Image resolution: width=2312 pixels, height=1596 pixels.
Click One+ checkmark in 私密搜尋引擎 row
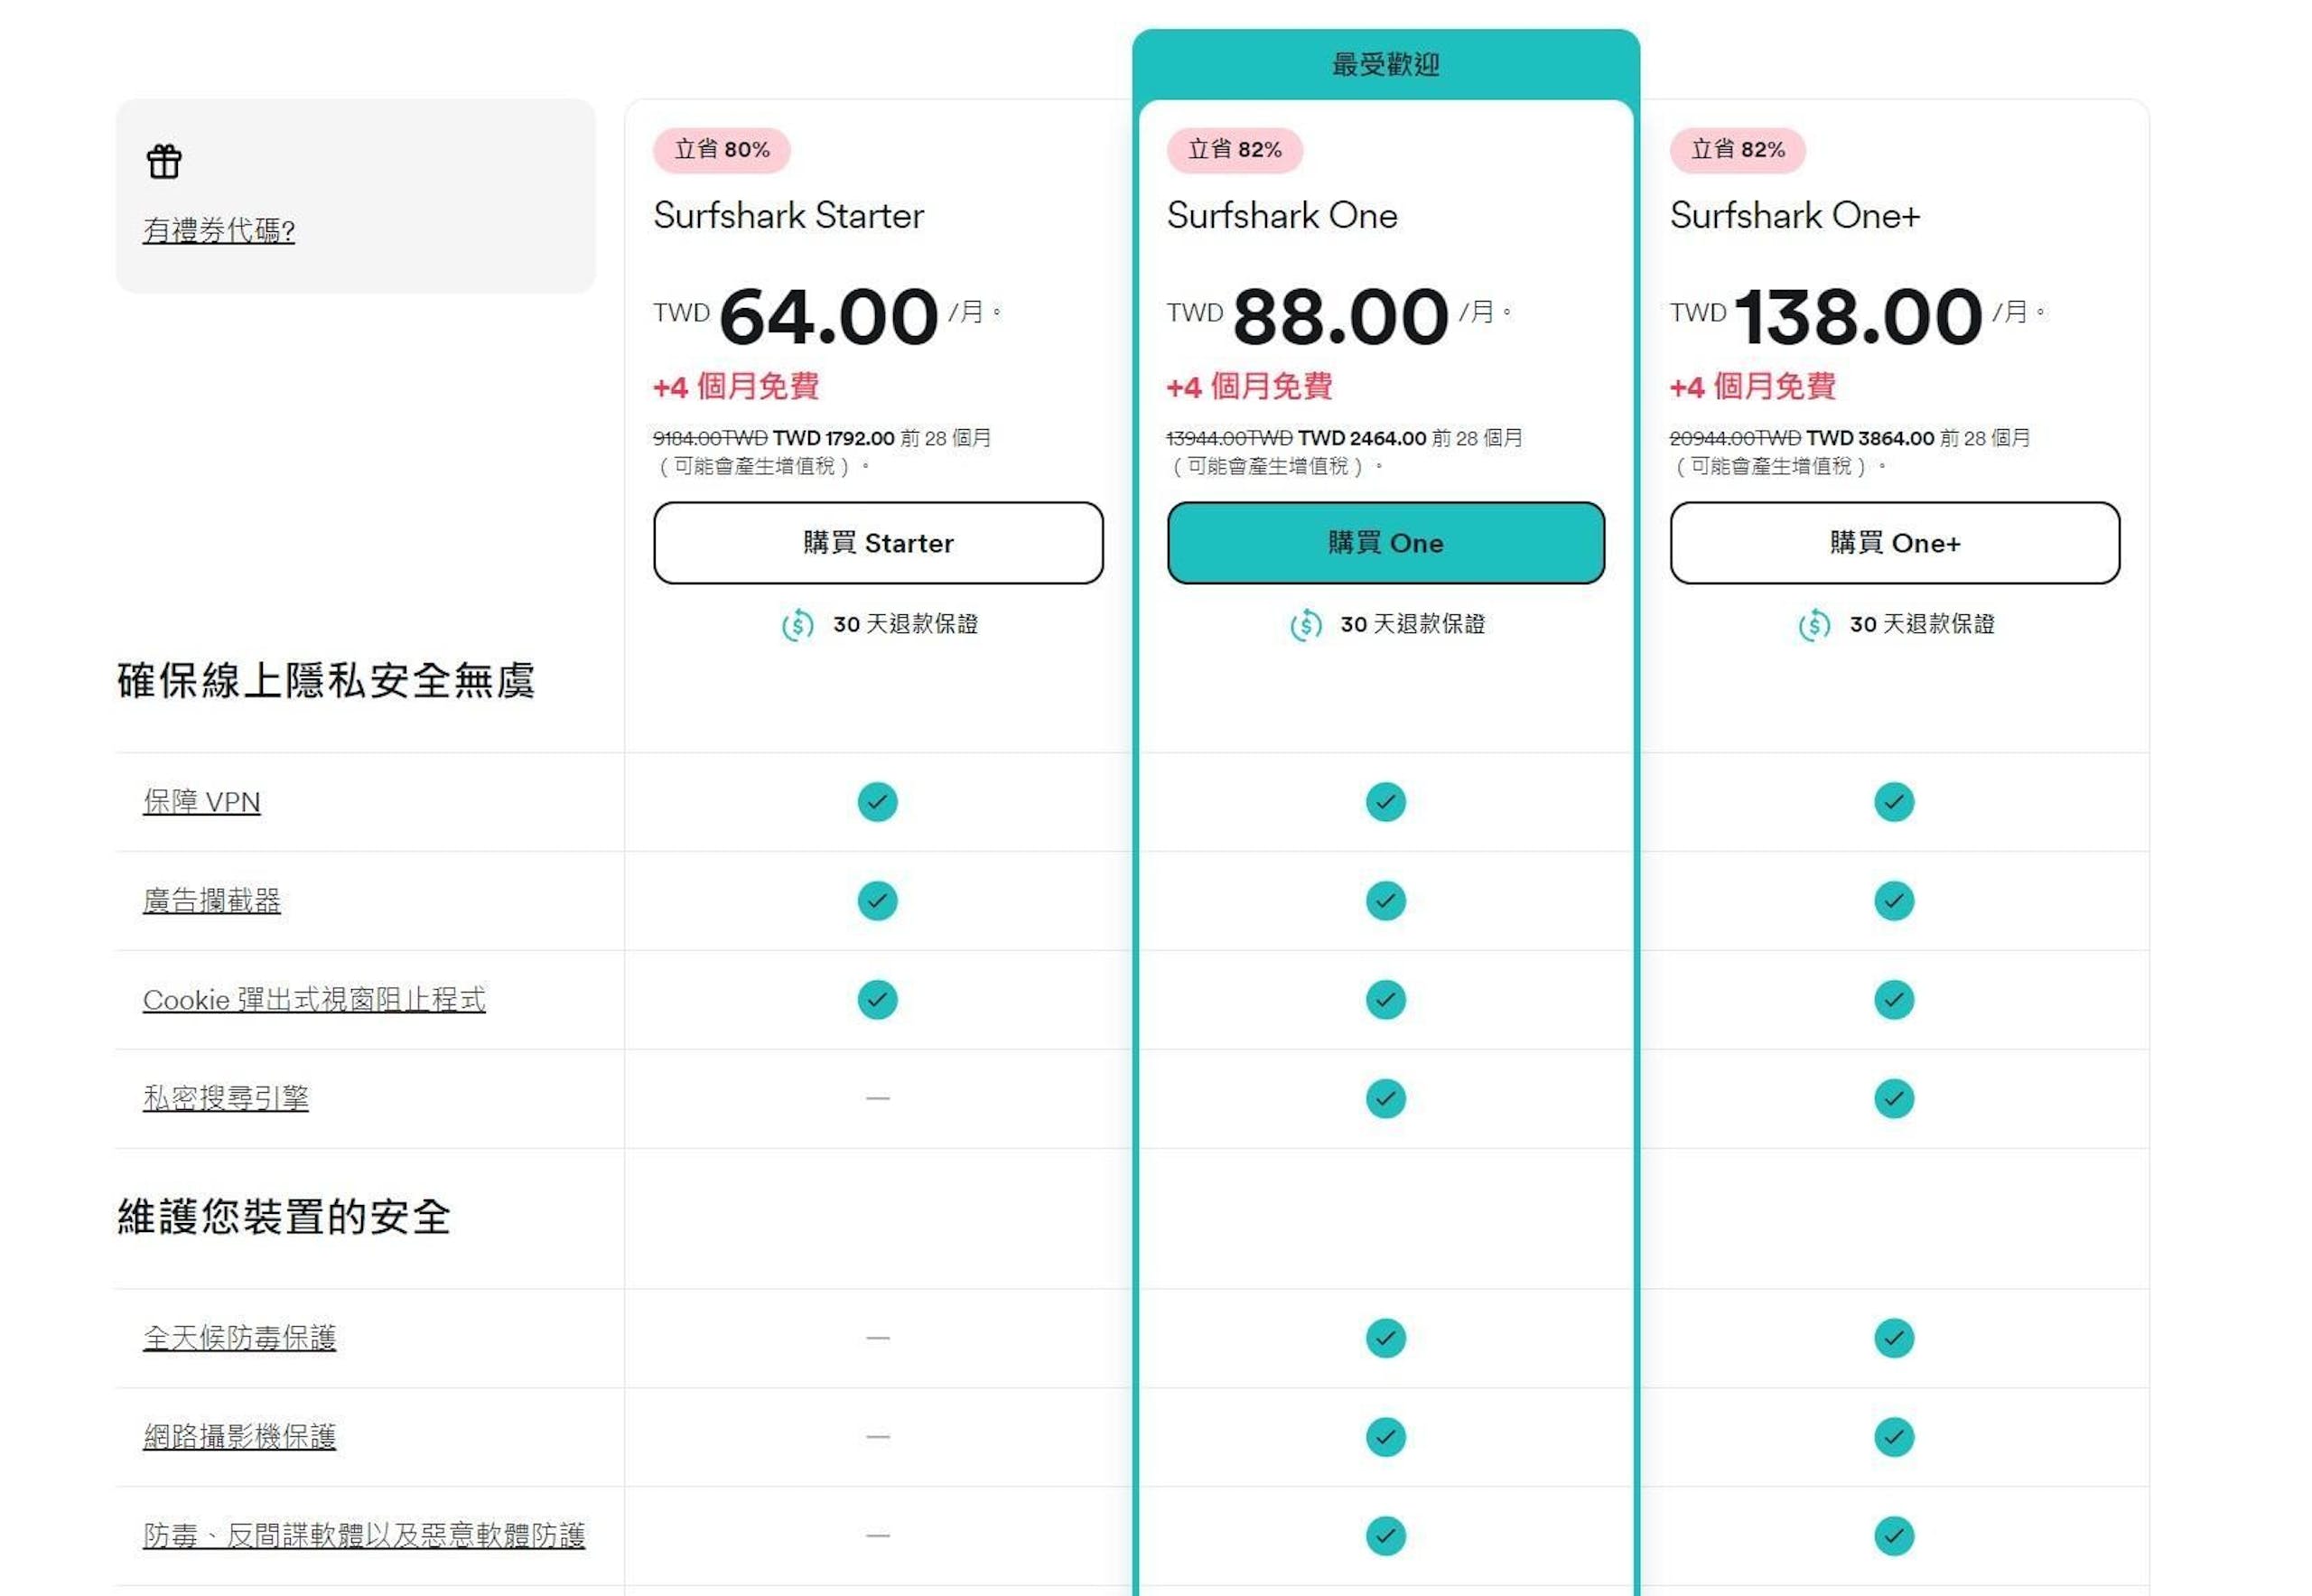(1893, 1099)
